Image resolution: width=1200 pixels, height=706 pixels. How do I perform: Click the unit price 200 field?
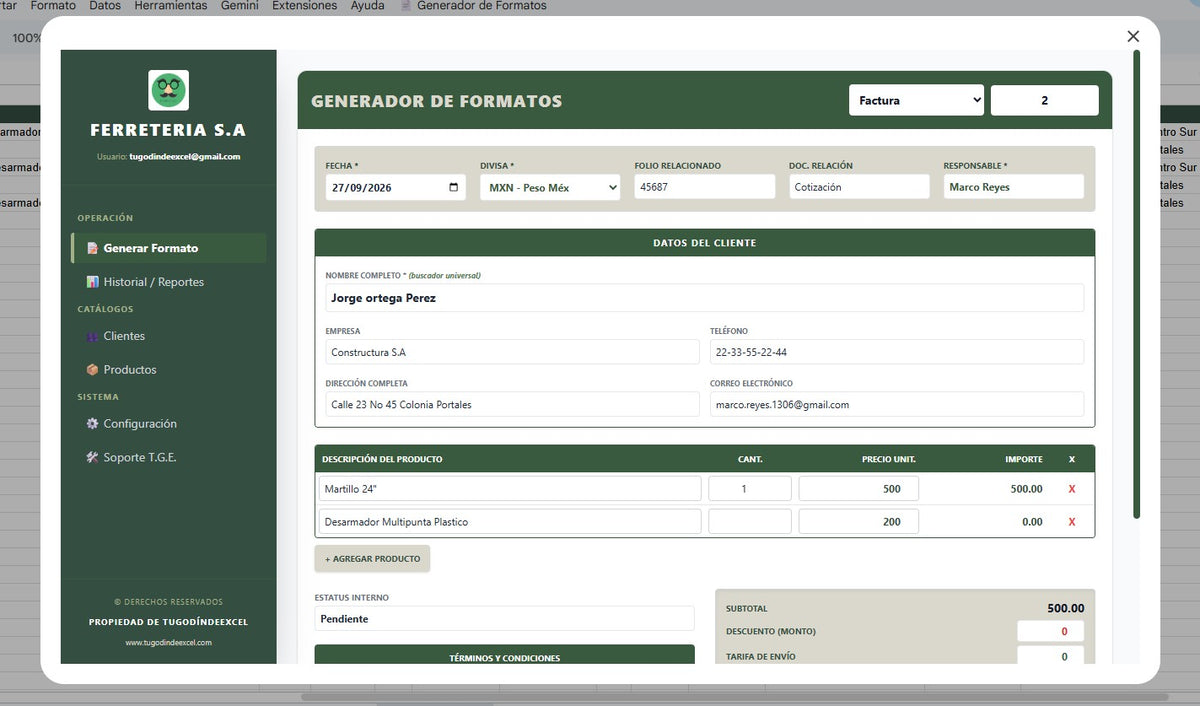859,522
